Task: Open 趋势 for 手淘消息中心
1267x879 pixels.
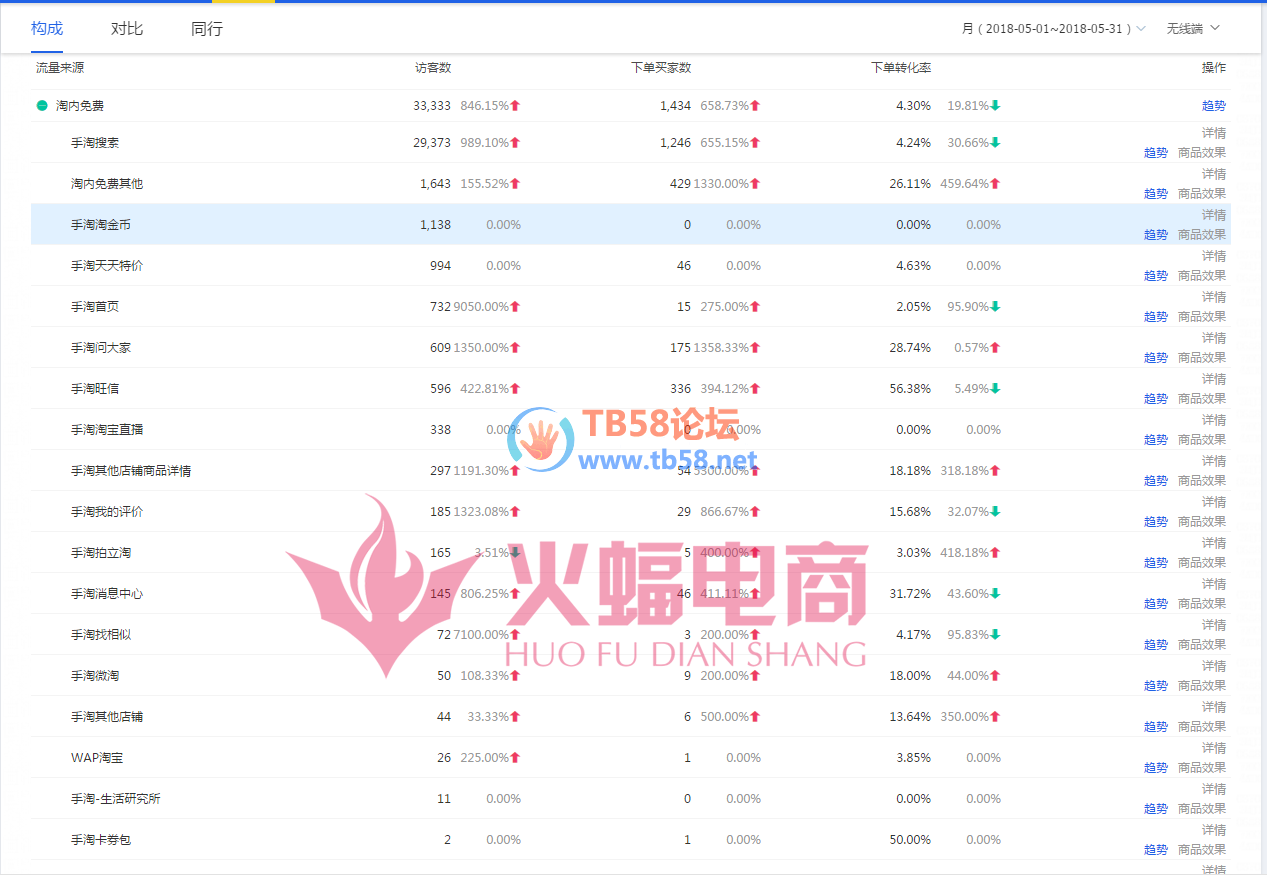Action: (x=1156, y=604)
